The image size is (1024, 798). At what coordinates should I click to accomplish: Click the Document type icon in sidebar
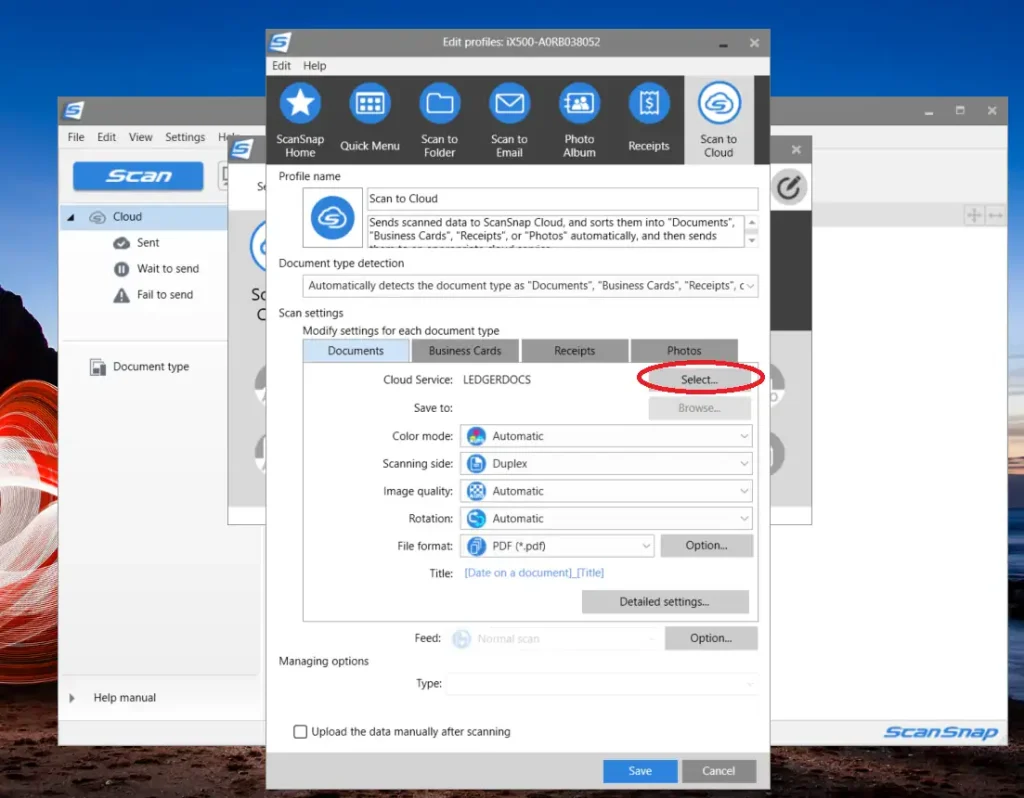98,367
